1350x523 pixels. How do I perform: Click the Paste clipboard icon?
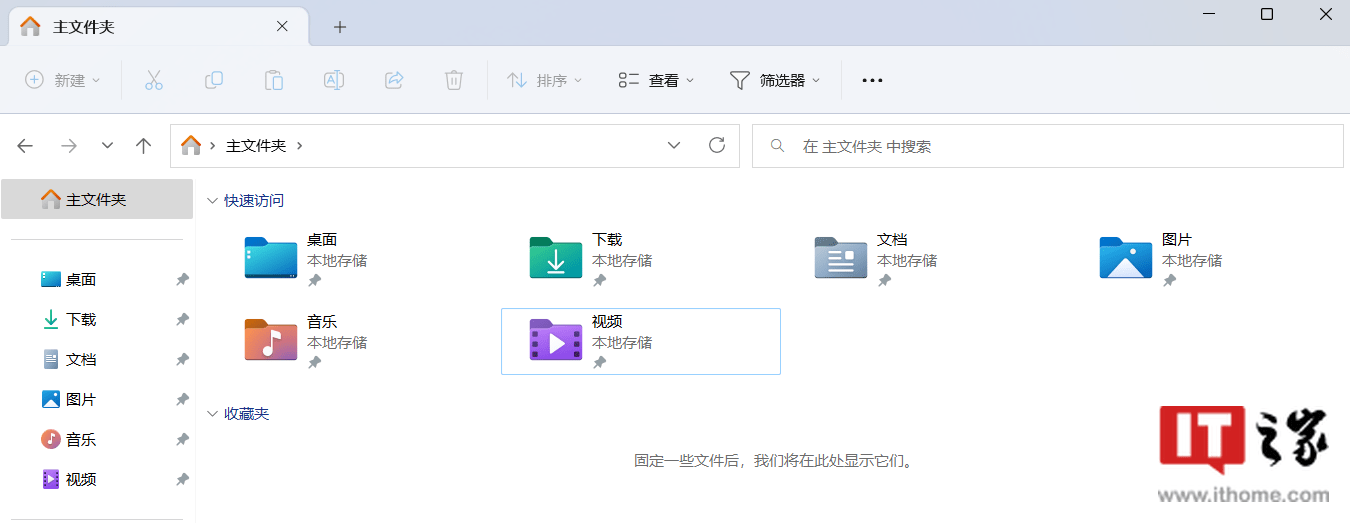274,80
